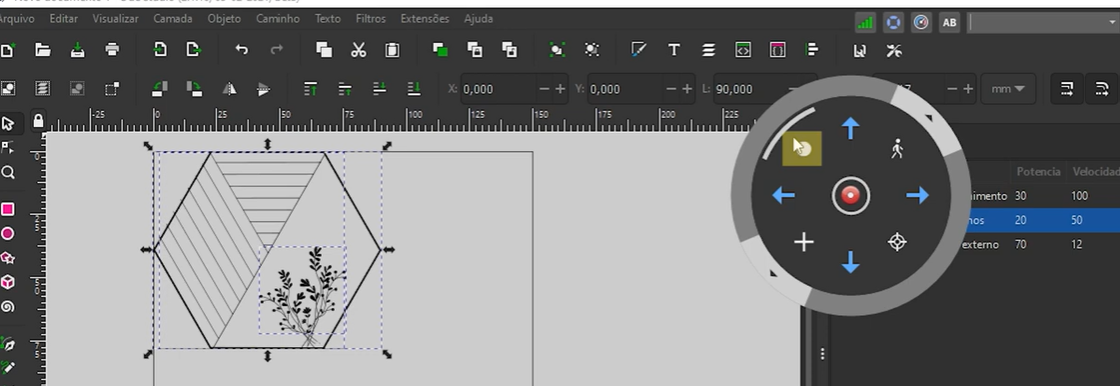Open the Editar menu

(64, 19)
